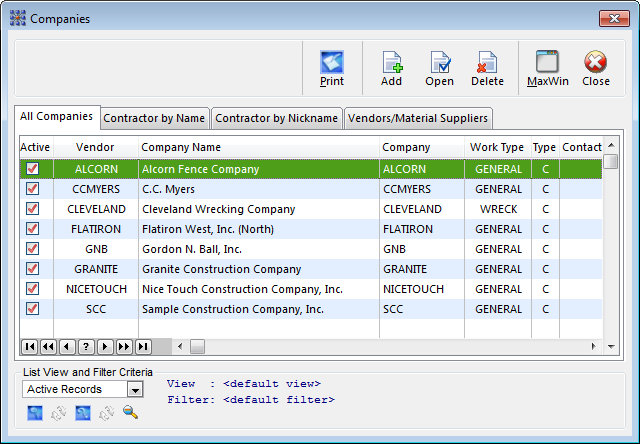Add a new company record
The image size is (640, 444).
point(391,68)
